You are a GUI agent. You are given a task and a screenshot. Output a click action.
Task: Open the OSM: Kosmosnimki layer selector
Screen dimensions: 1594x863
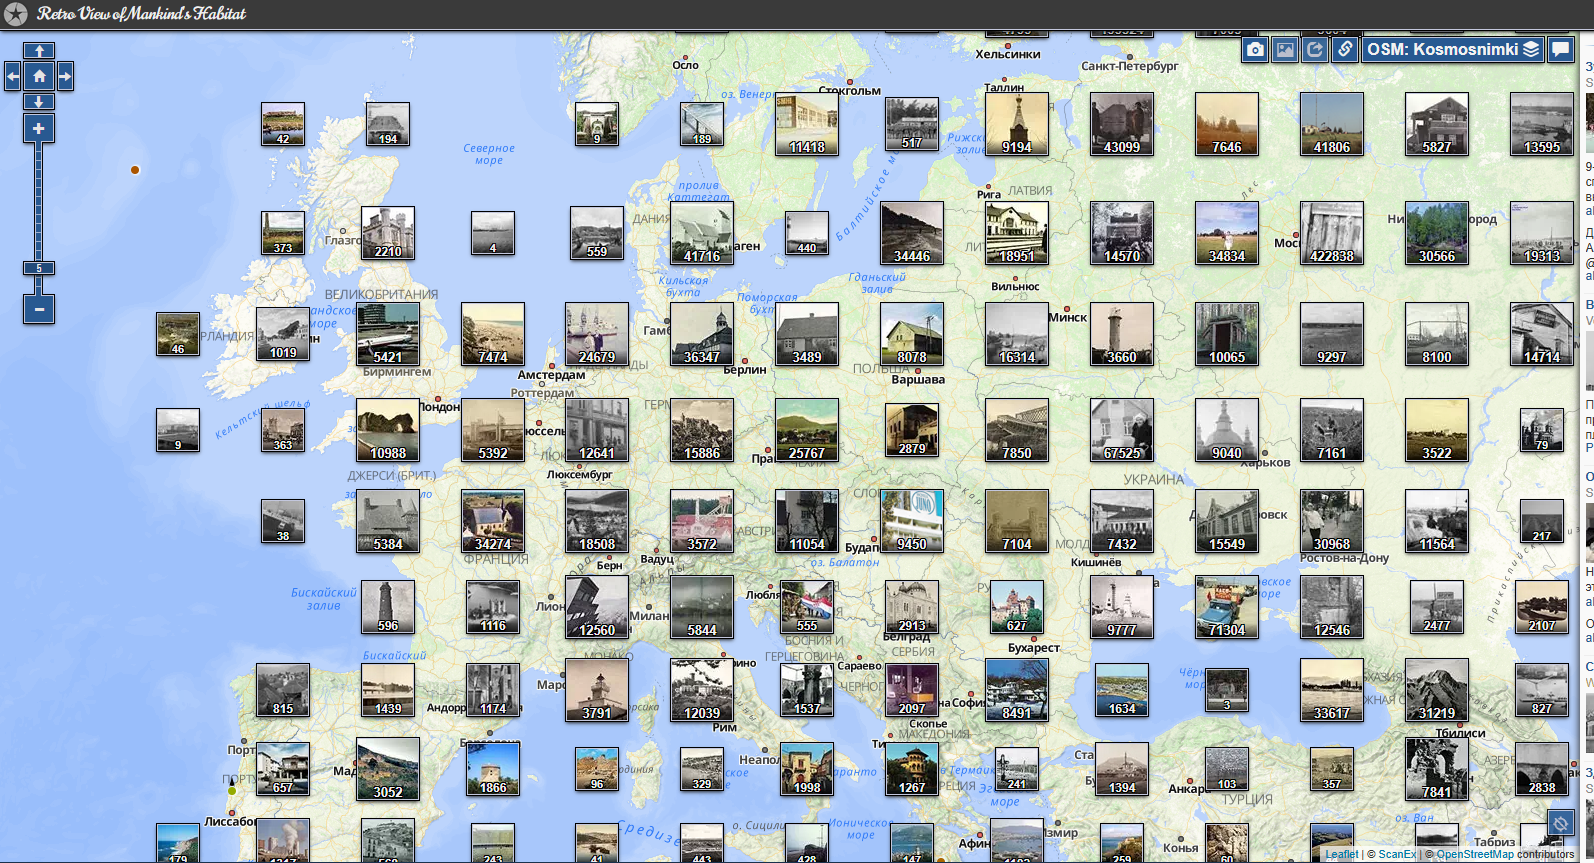pos(1452,50)
